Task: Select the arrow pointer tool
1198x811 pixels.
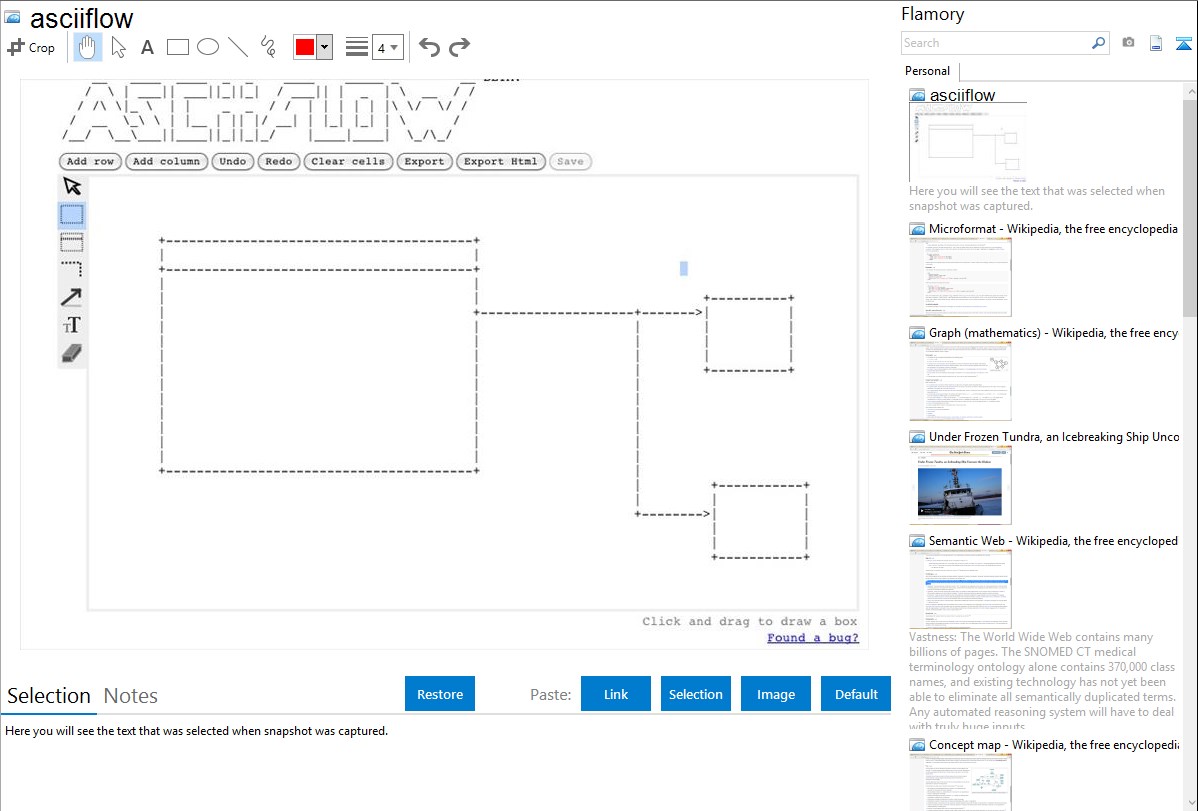Action: [x=118, y=47]
